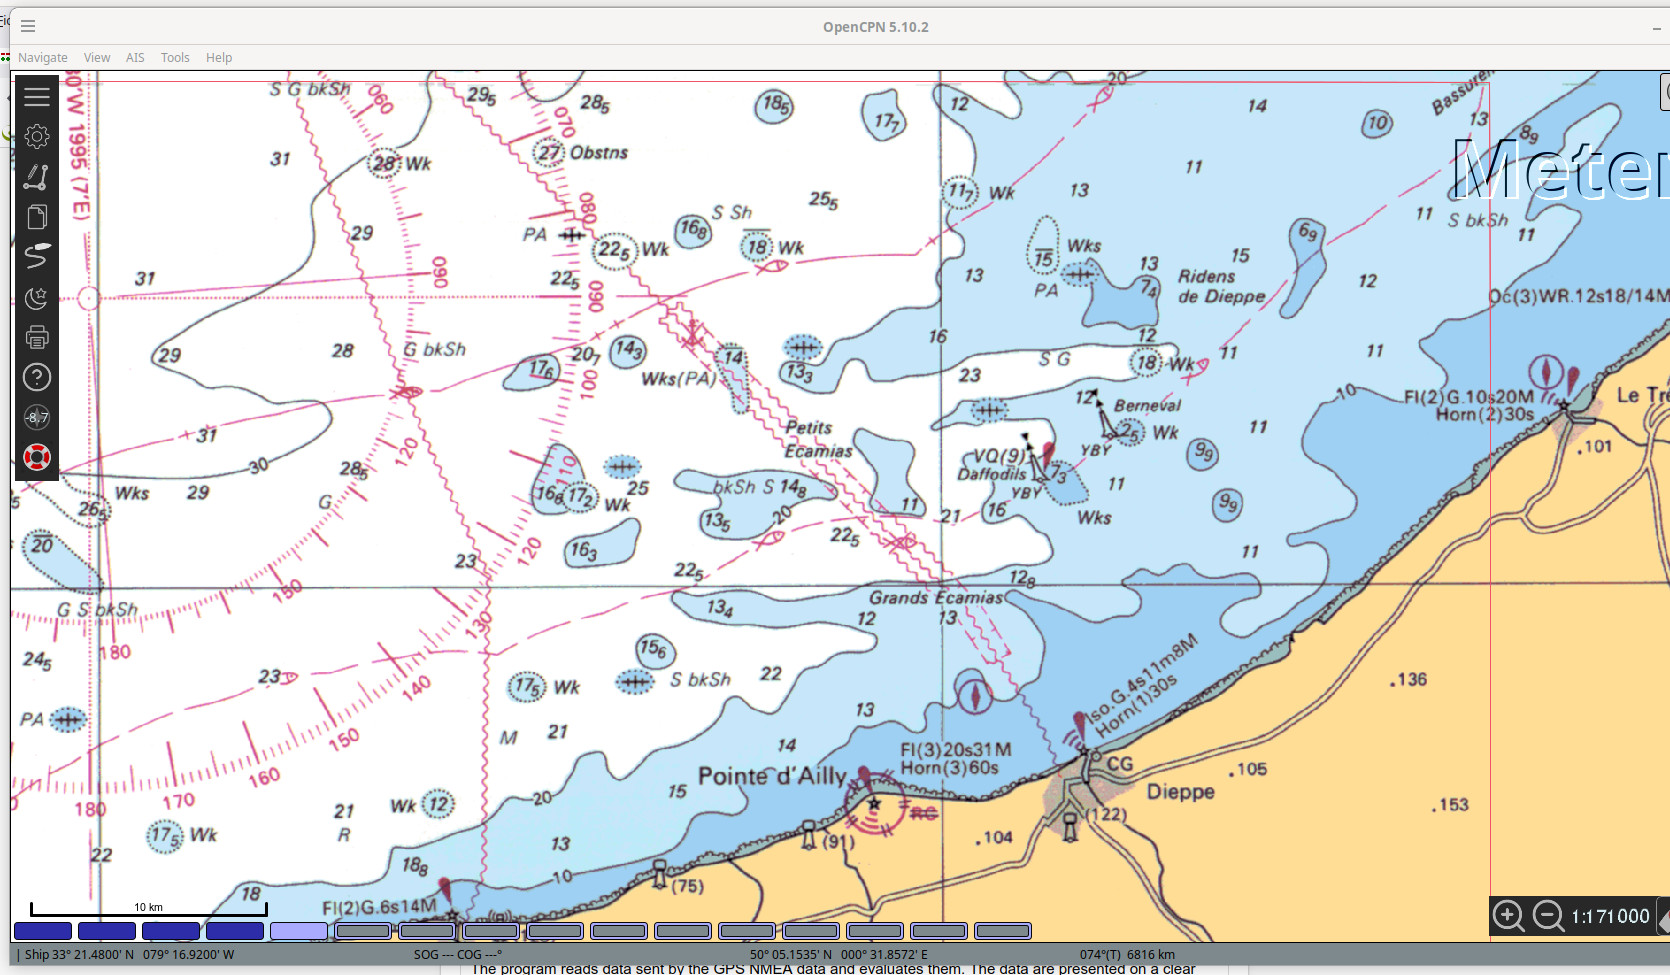Select the highlighted light-purple chart bar segment

tap(299, 931)
